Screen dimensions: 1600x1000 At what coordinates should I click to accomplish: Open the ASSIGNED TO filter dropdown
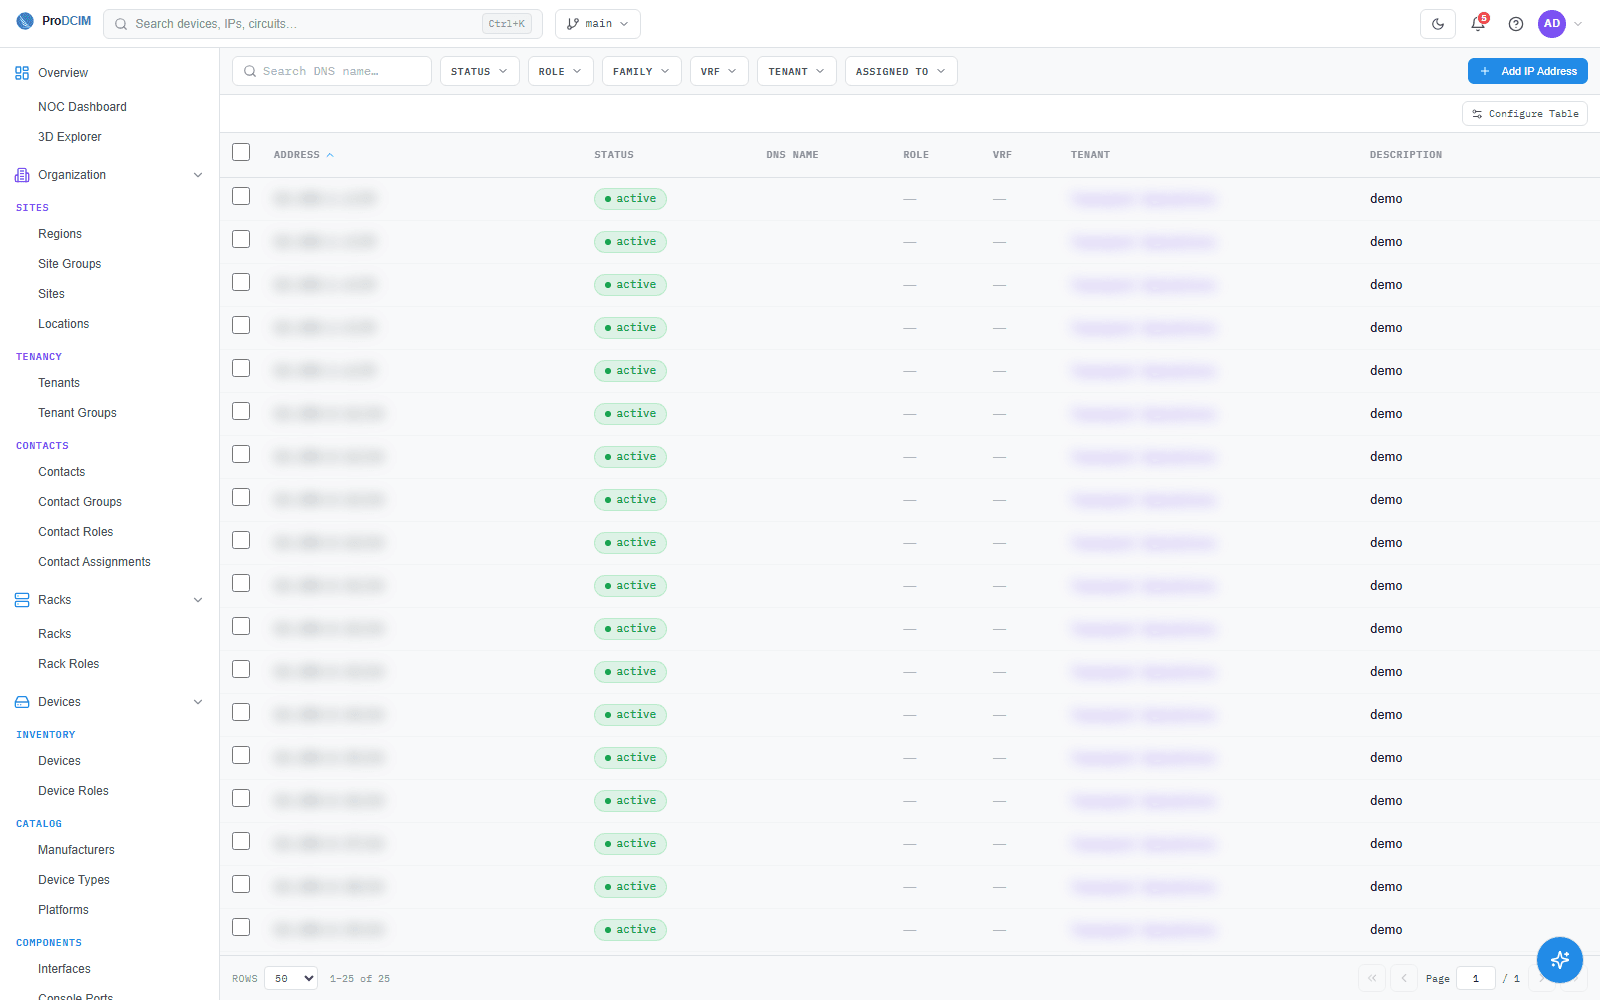point(901,71)
